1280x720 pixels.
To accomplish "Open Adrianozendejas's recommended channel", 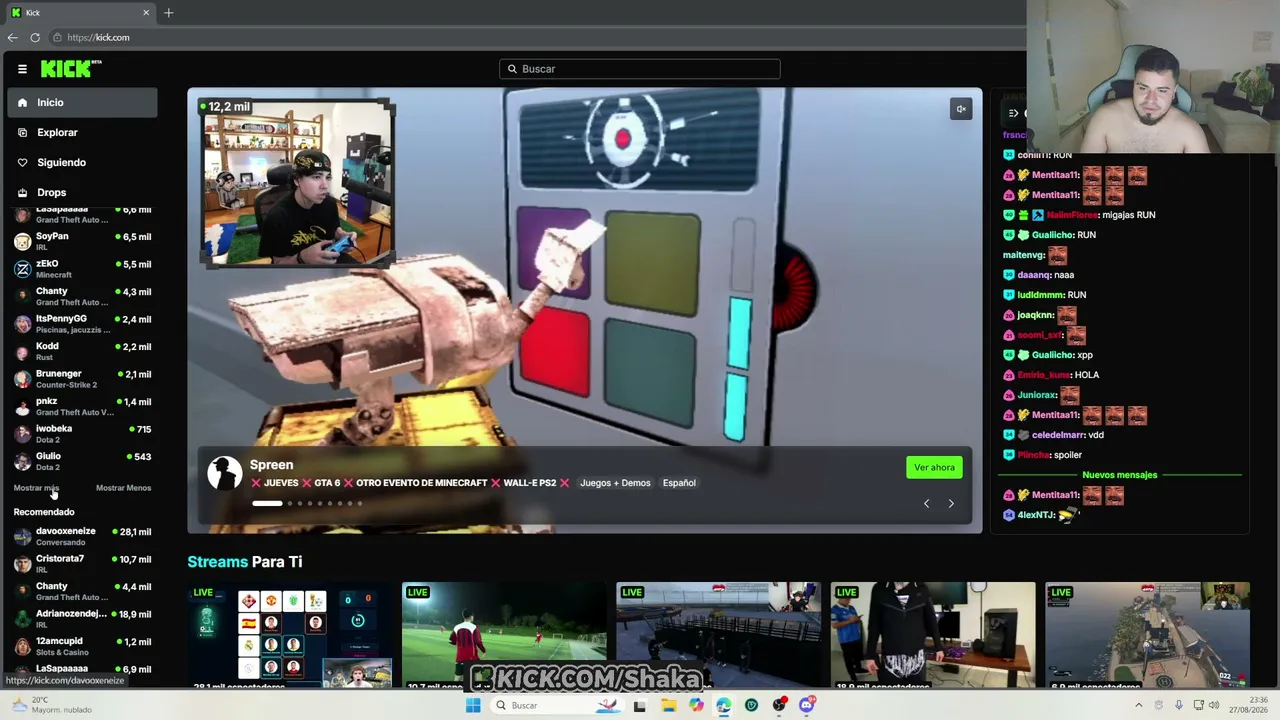I will 82,619.
